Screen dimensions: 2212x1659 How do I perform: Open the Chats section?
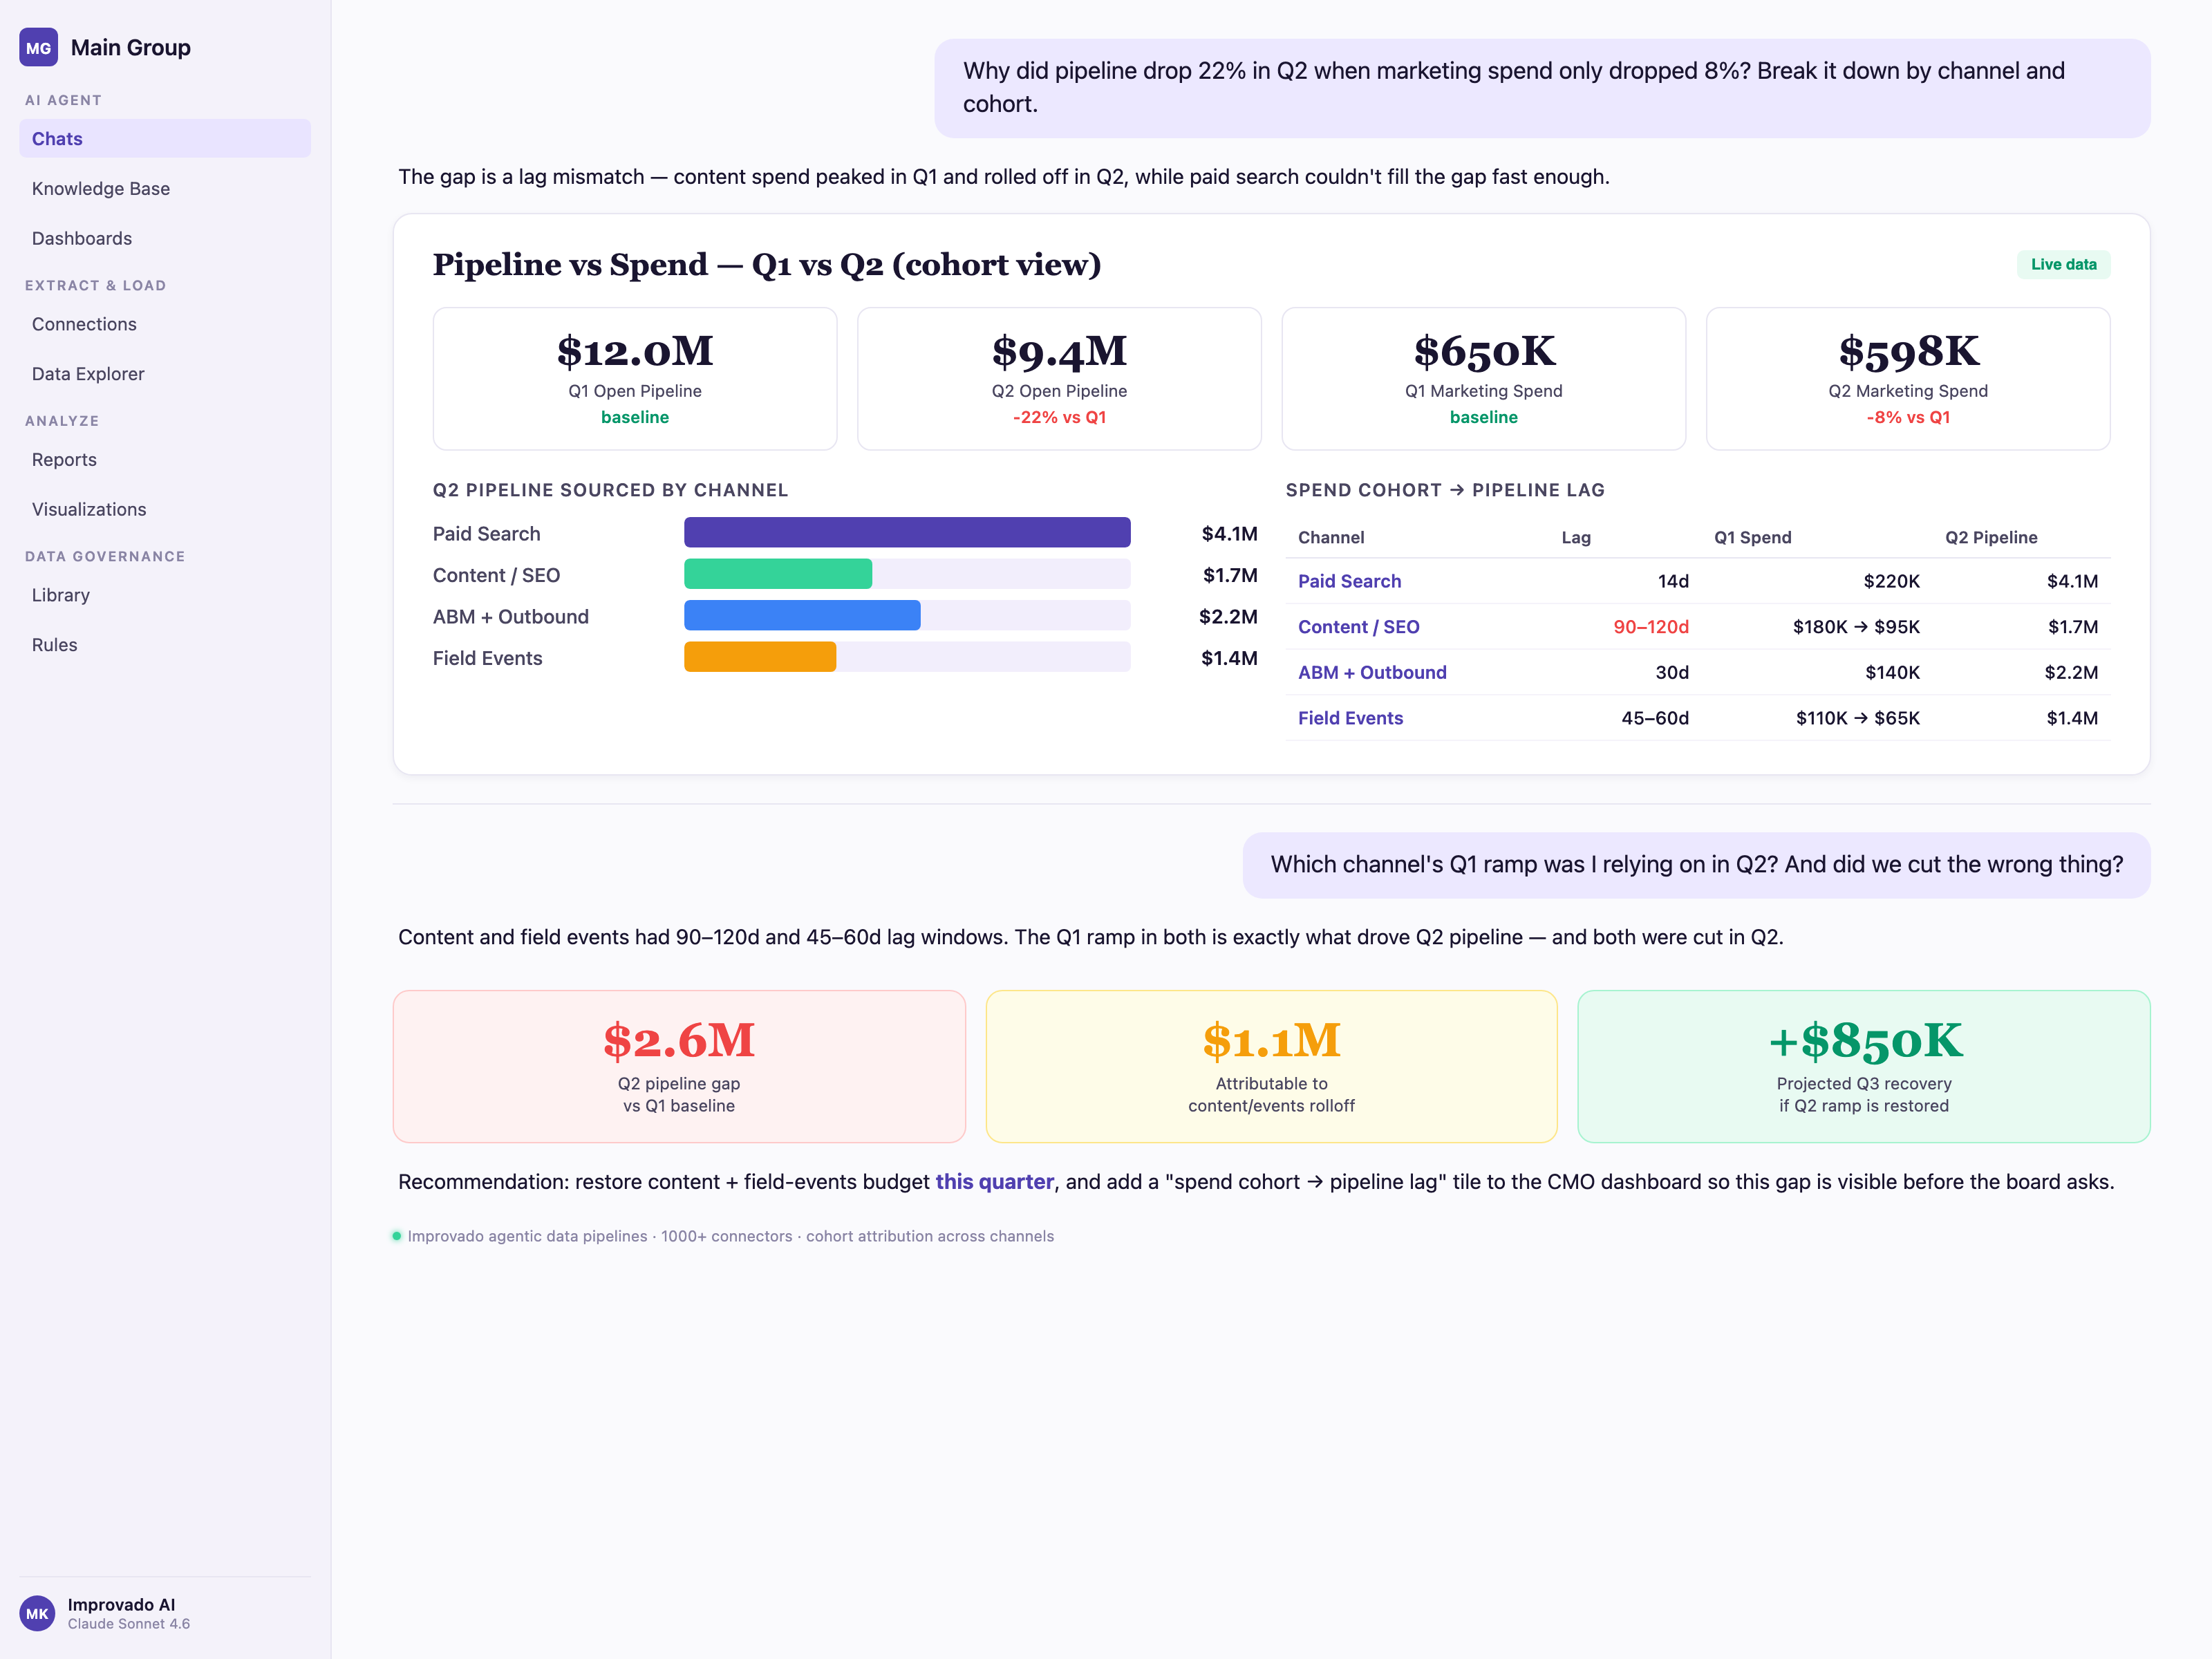point(165,139)
